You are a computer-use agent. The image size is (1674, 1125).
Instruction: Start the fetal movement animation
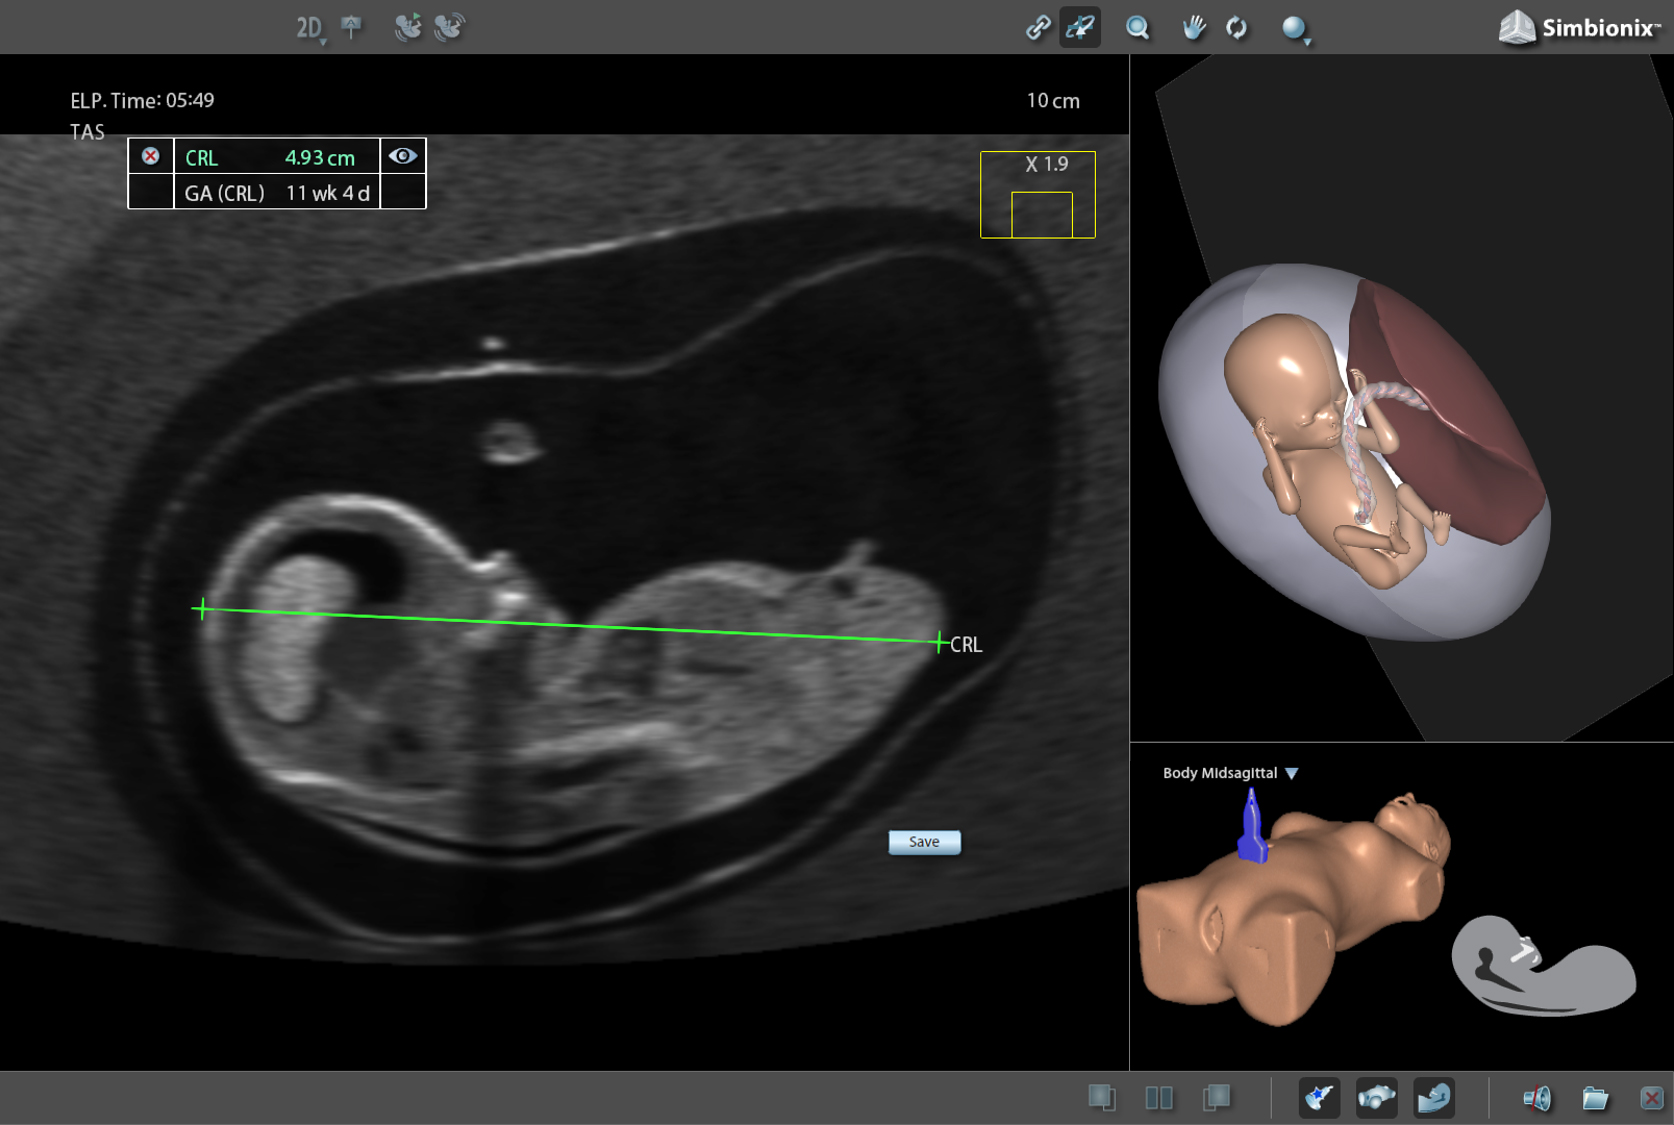pos(410,28)
